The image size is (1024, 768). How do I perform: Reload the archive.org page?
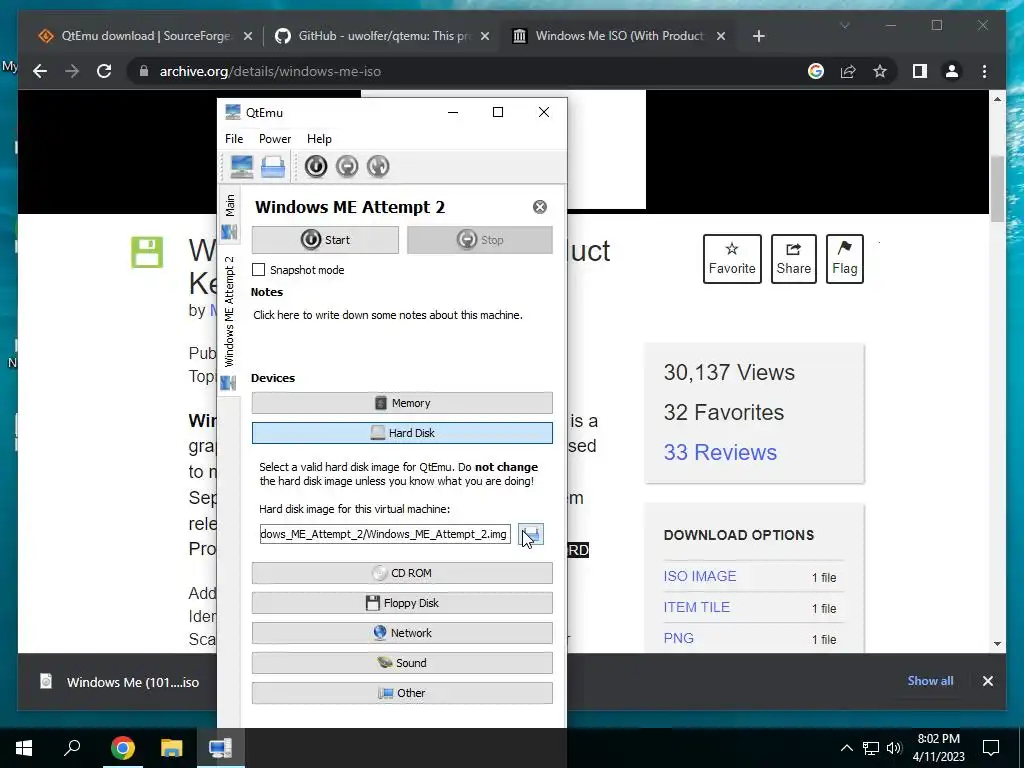click(x=104, y=71)
